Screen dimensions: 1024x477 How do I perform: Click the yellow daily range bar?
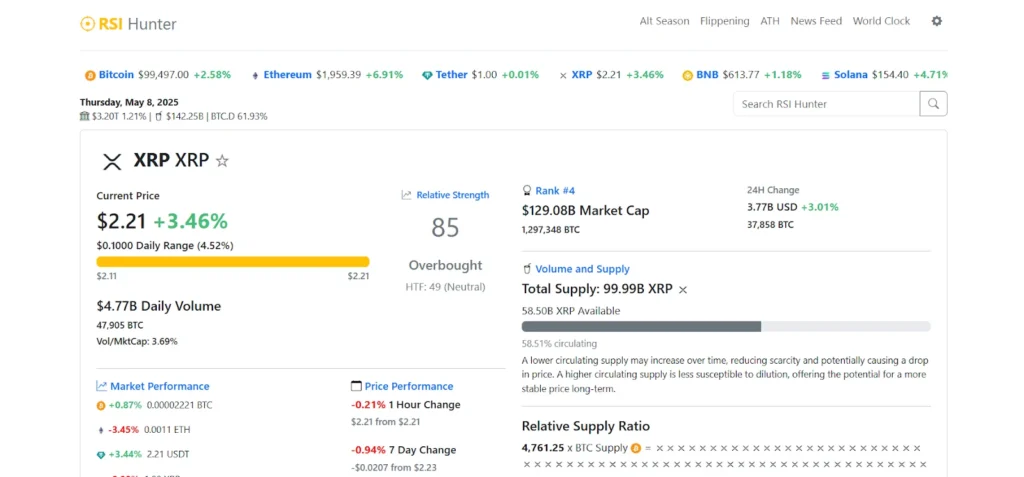pos(232,261)
